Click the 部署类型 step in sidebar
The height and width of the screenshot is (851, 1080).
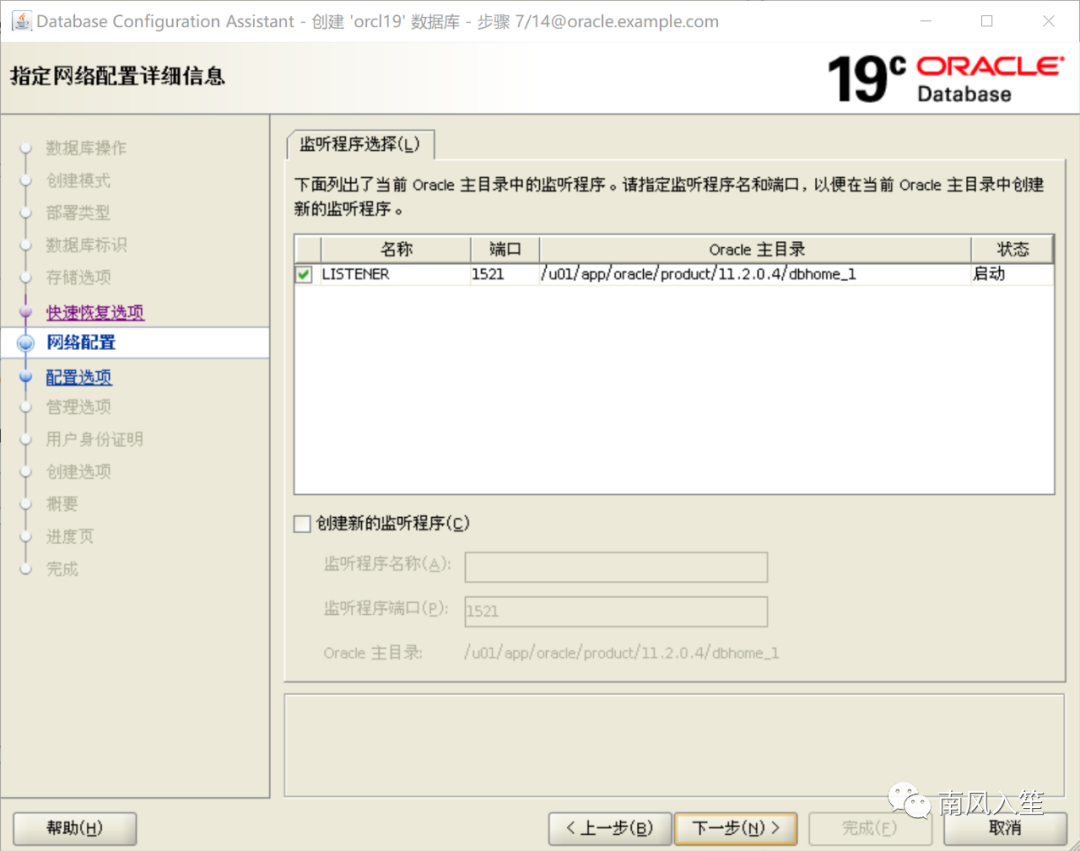point(78,213)
